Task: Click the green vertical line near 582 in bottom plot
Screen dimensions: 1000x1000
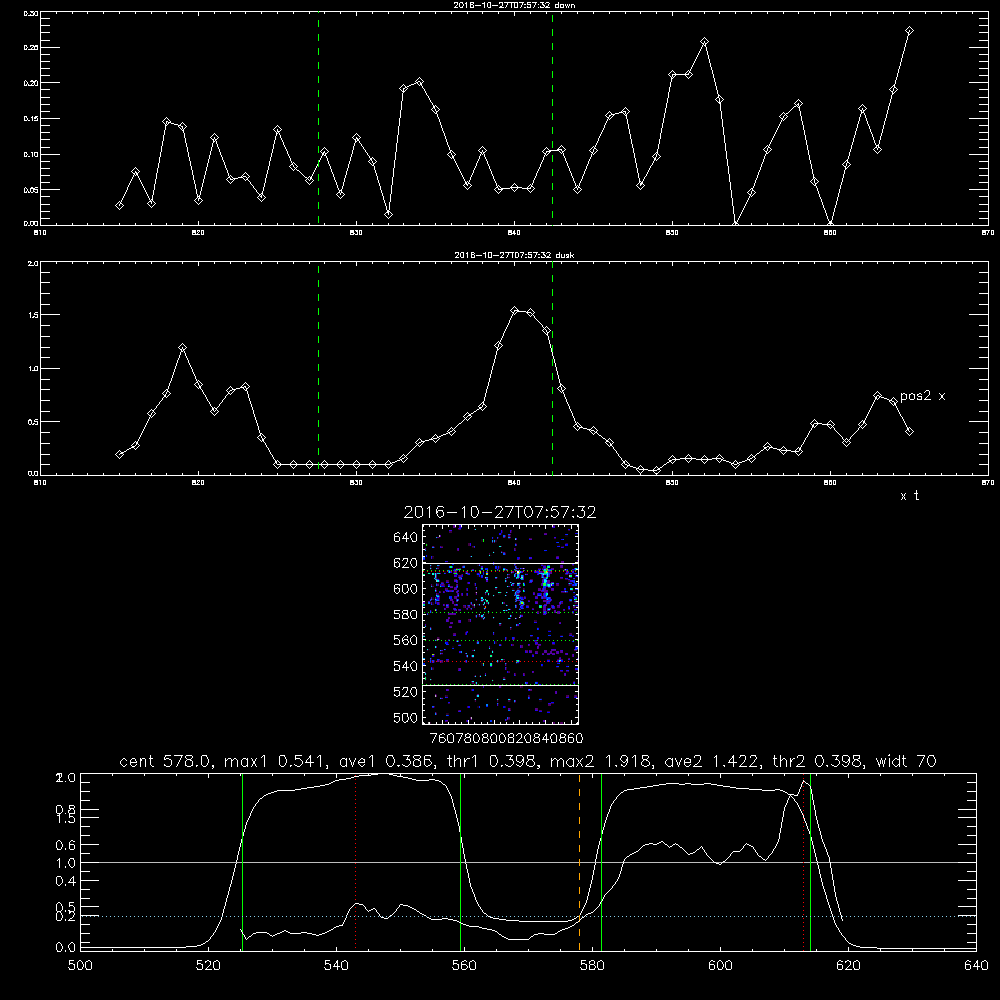Action: point(601,862)
